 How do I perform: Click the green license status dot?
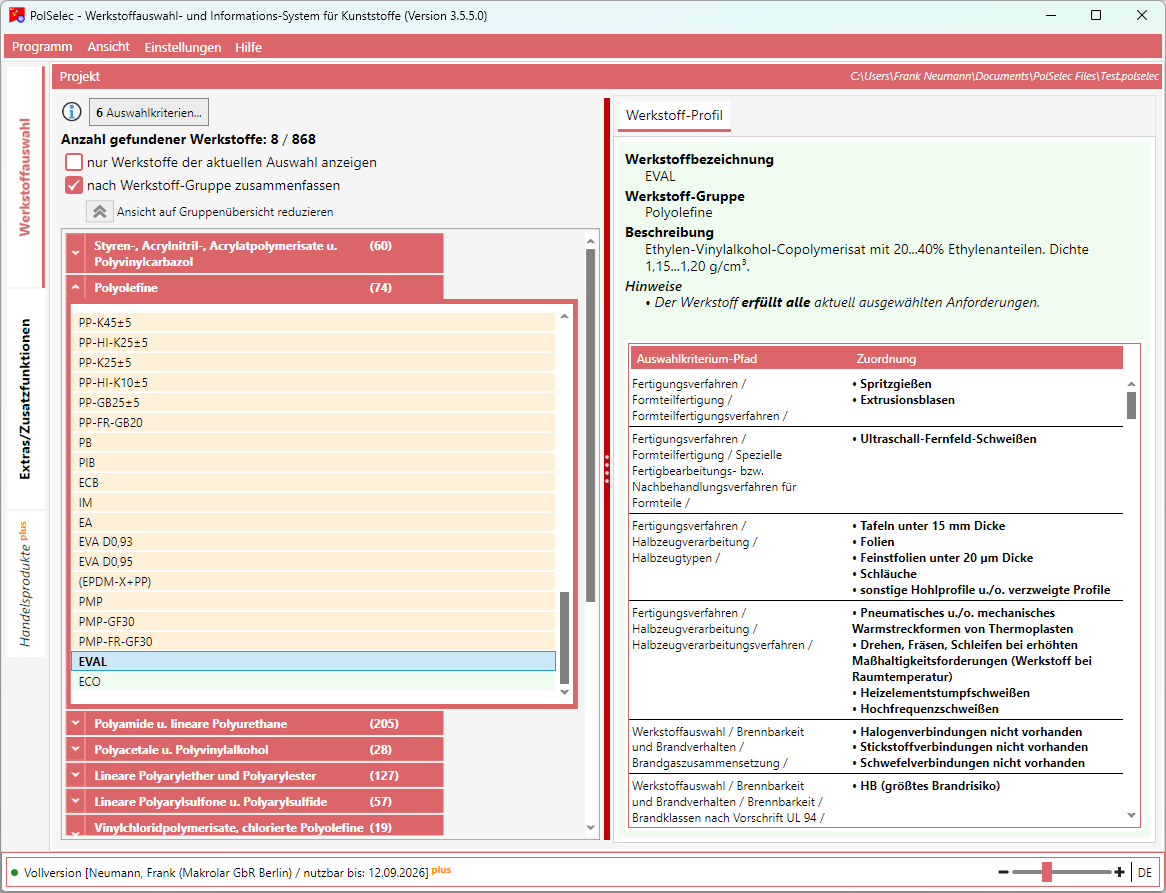click(x=15, y=872)
